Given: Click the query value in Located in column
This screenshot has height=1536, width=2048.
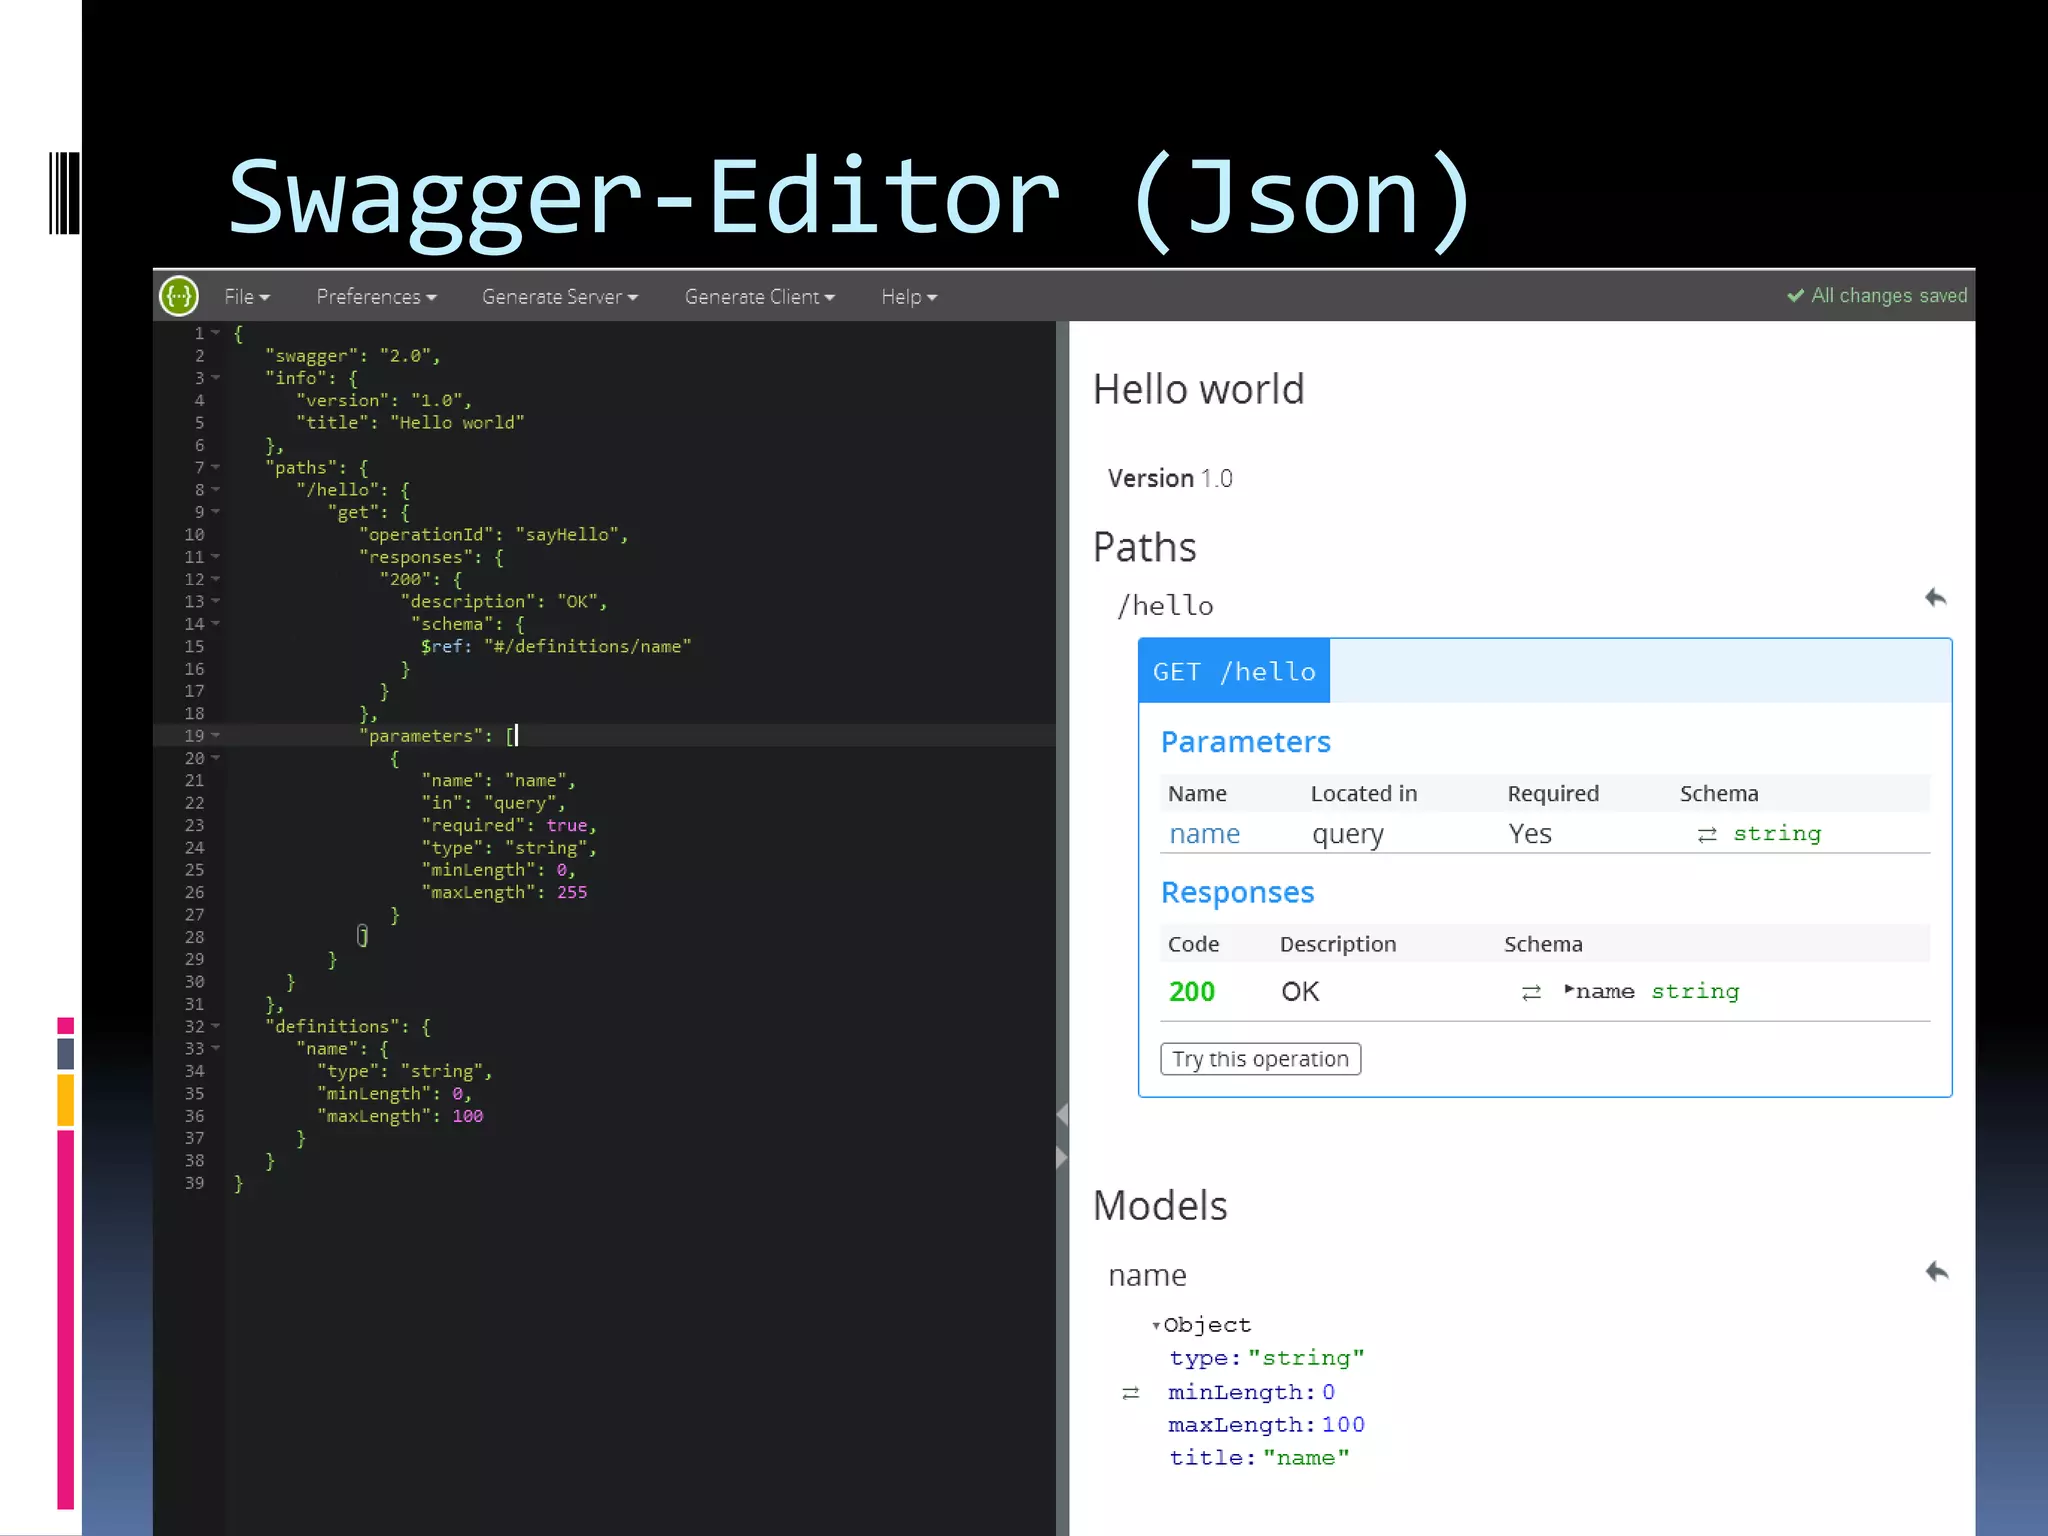Looking at the screenshot, I should (1348, 835).
